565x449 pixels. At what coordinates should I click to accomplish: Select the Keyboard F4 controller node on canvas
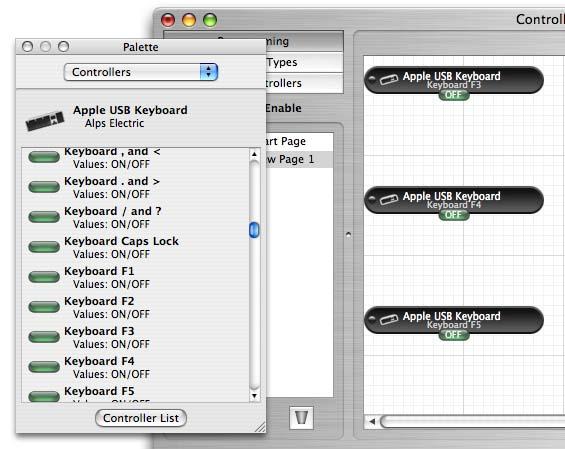coord(454,200)
